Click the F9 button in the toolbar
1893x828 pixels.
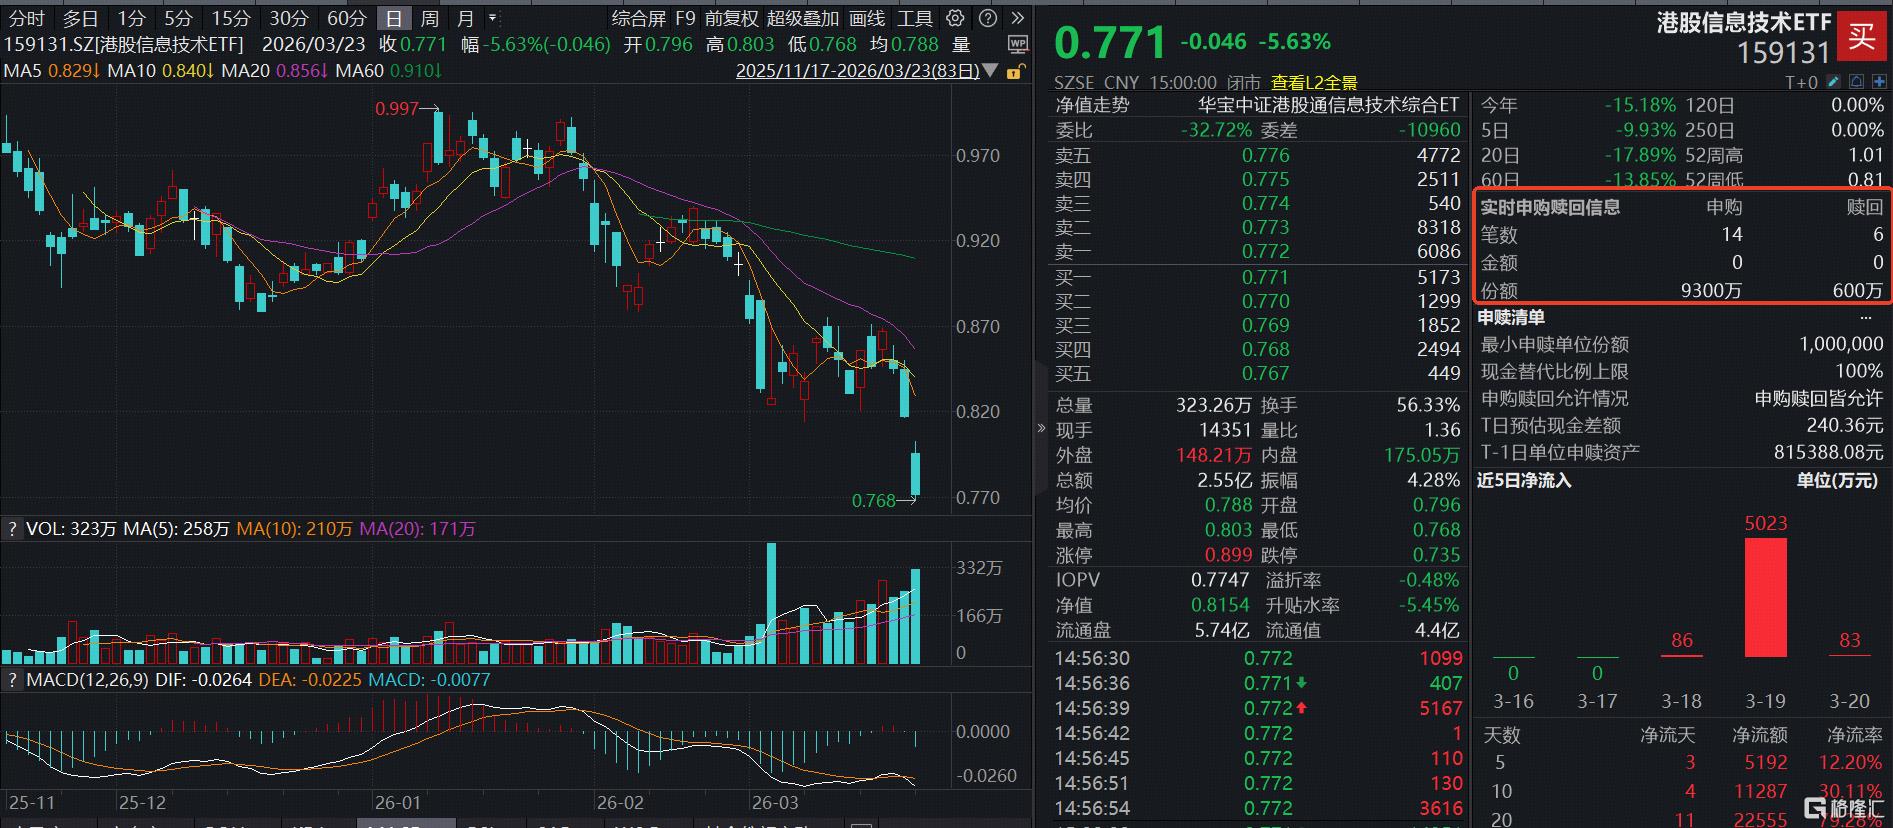pyautogui.click(x=685, y=18)
